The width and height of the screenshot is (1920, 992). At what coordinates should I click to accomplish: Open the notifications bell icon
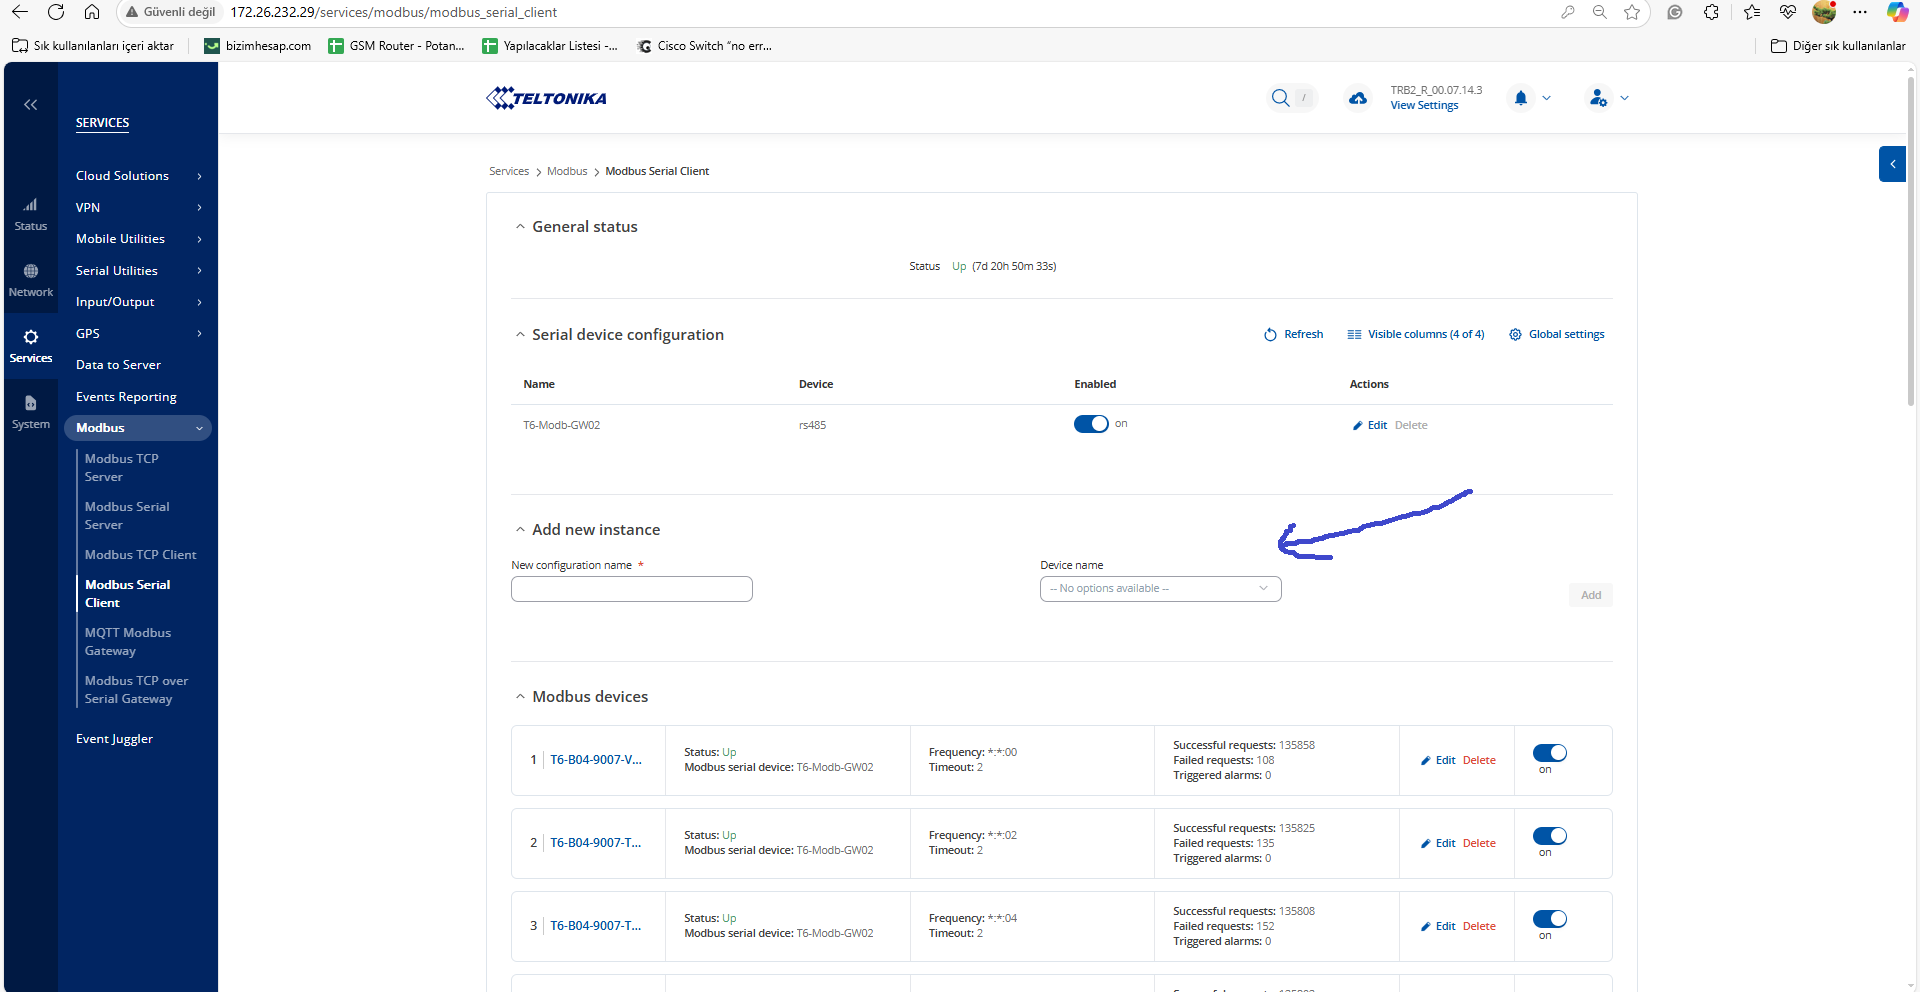(x=1520, y=98)
